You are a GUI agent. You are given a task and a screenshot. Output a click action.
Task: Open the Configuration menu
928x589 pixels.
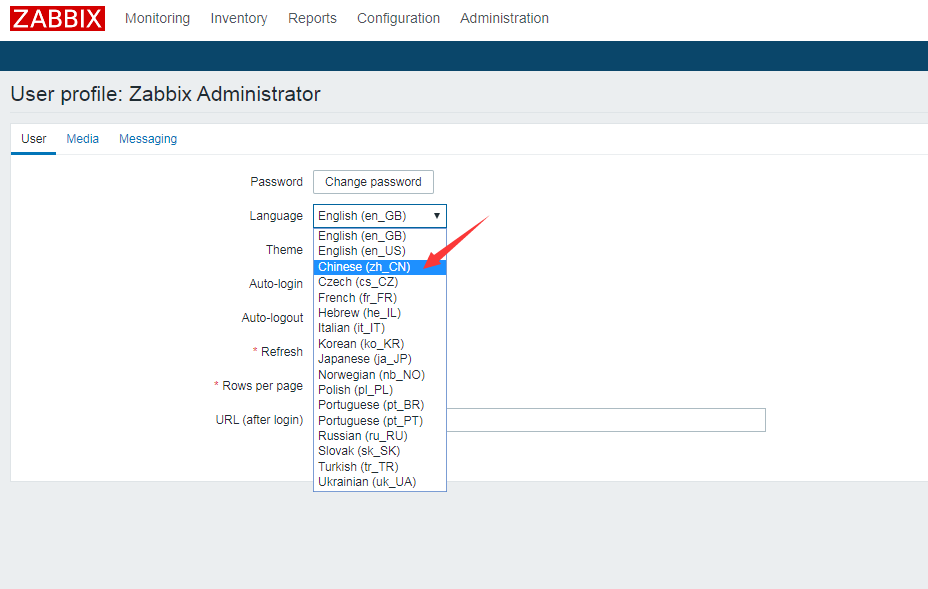(398, 18)
